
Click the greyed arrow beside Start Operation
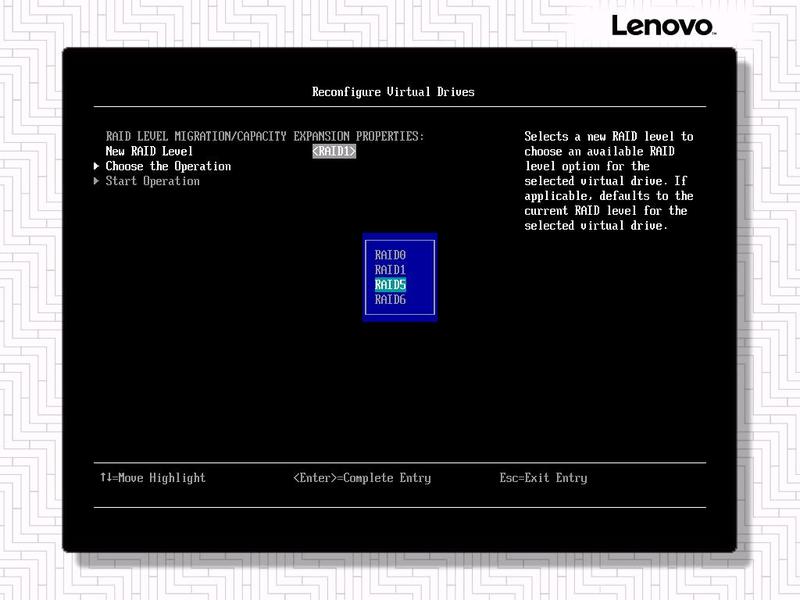97,181
